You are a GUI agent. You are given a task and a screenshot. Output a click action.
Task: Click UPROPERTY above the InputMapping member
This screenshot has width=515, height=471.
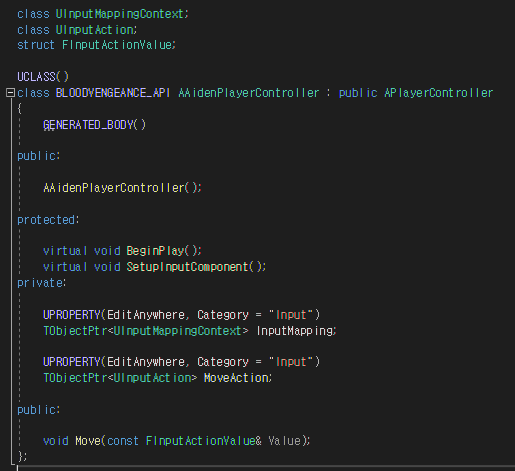72,315
